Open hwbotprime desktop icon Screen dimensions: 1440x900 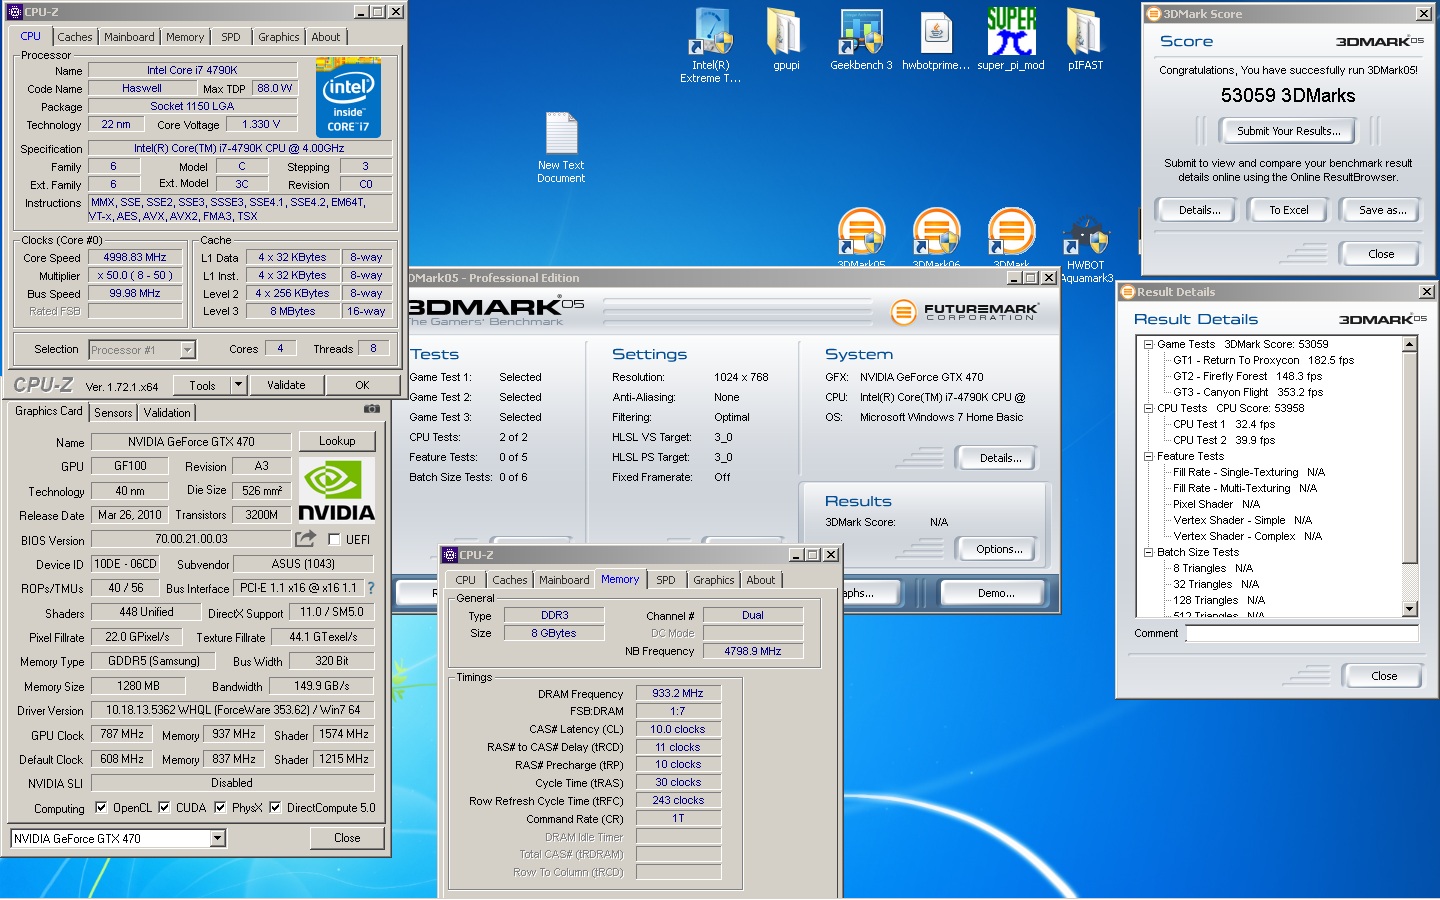pos(936,40)
